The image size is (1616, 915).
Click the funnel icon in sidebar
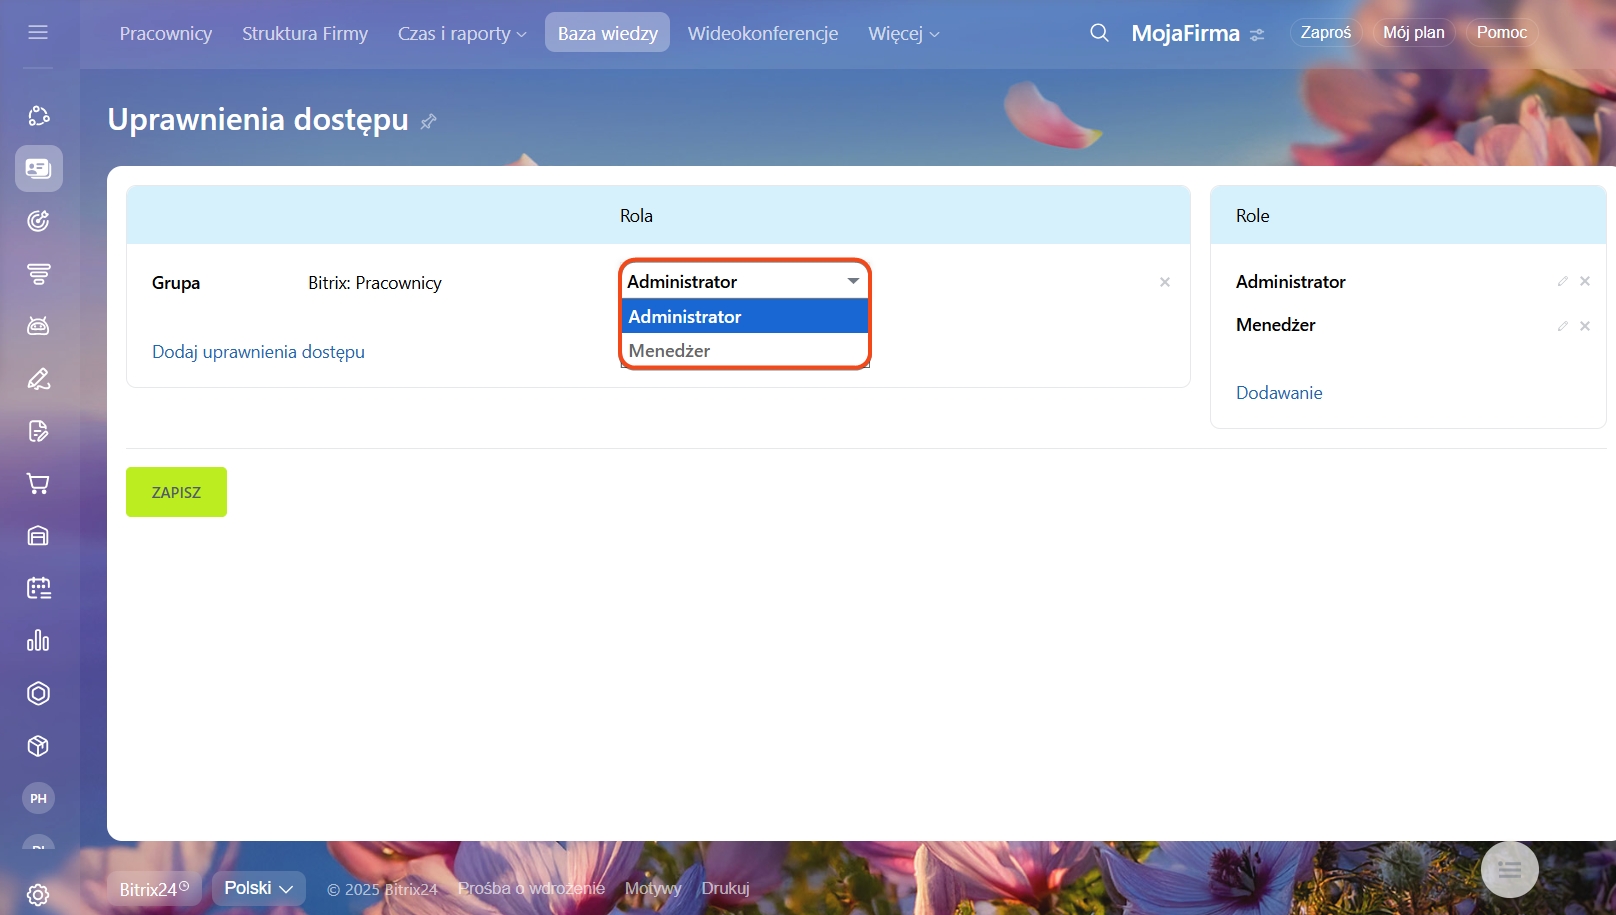(x=38, y=274)
